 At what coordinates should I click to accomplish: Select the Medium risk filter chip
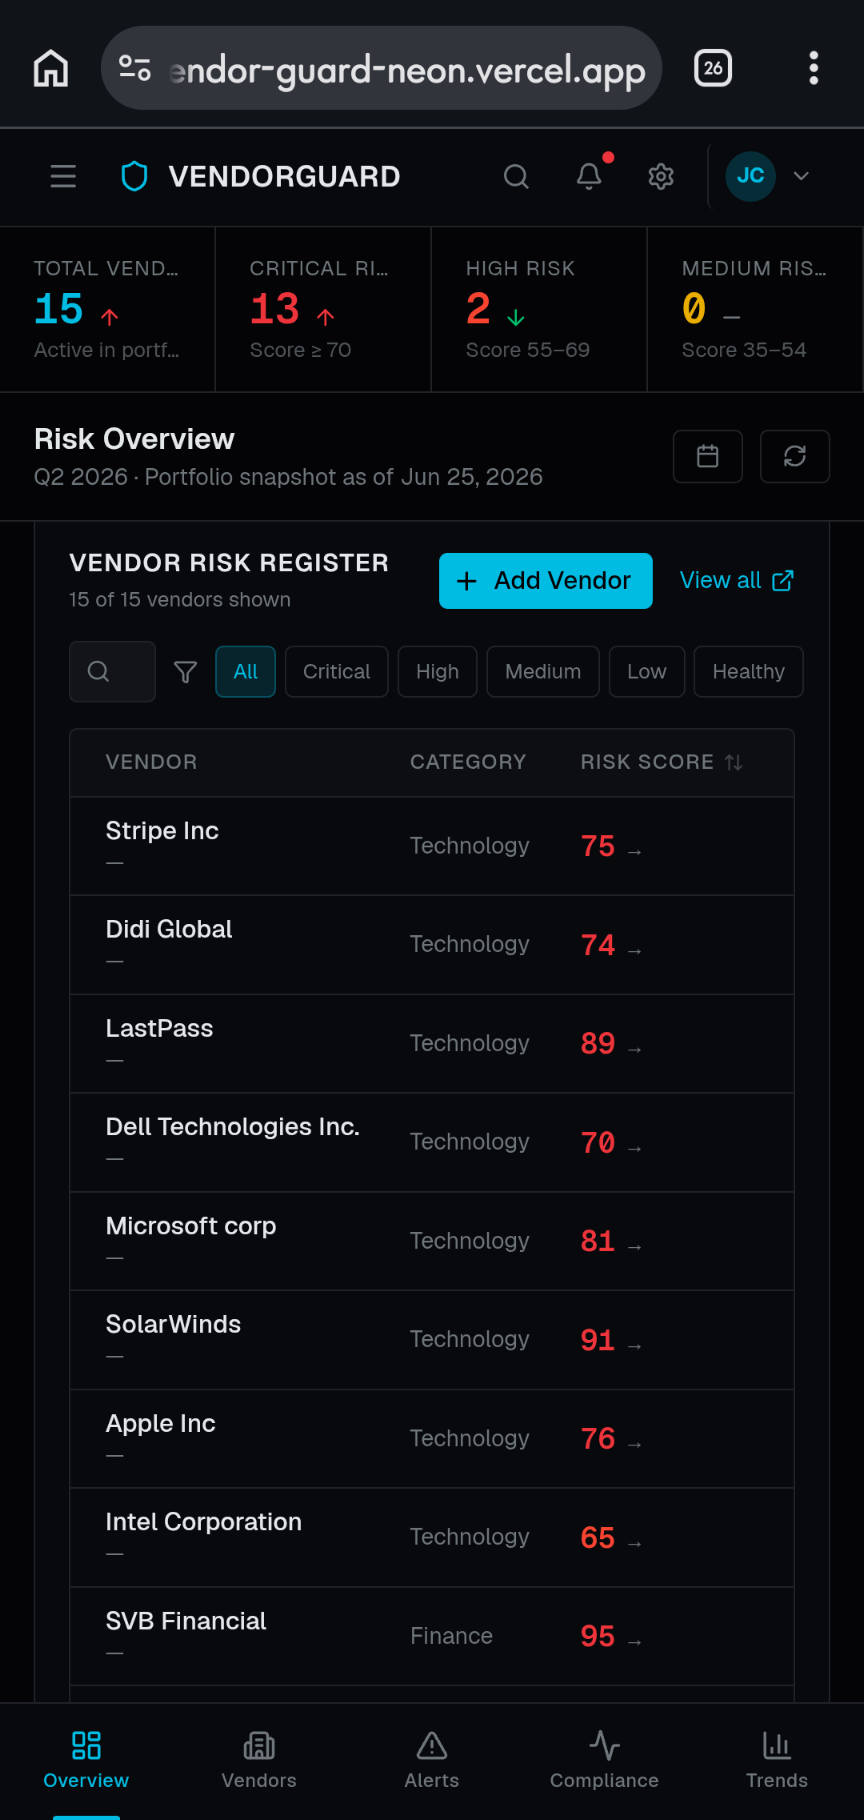(543, 672)
